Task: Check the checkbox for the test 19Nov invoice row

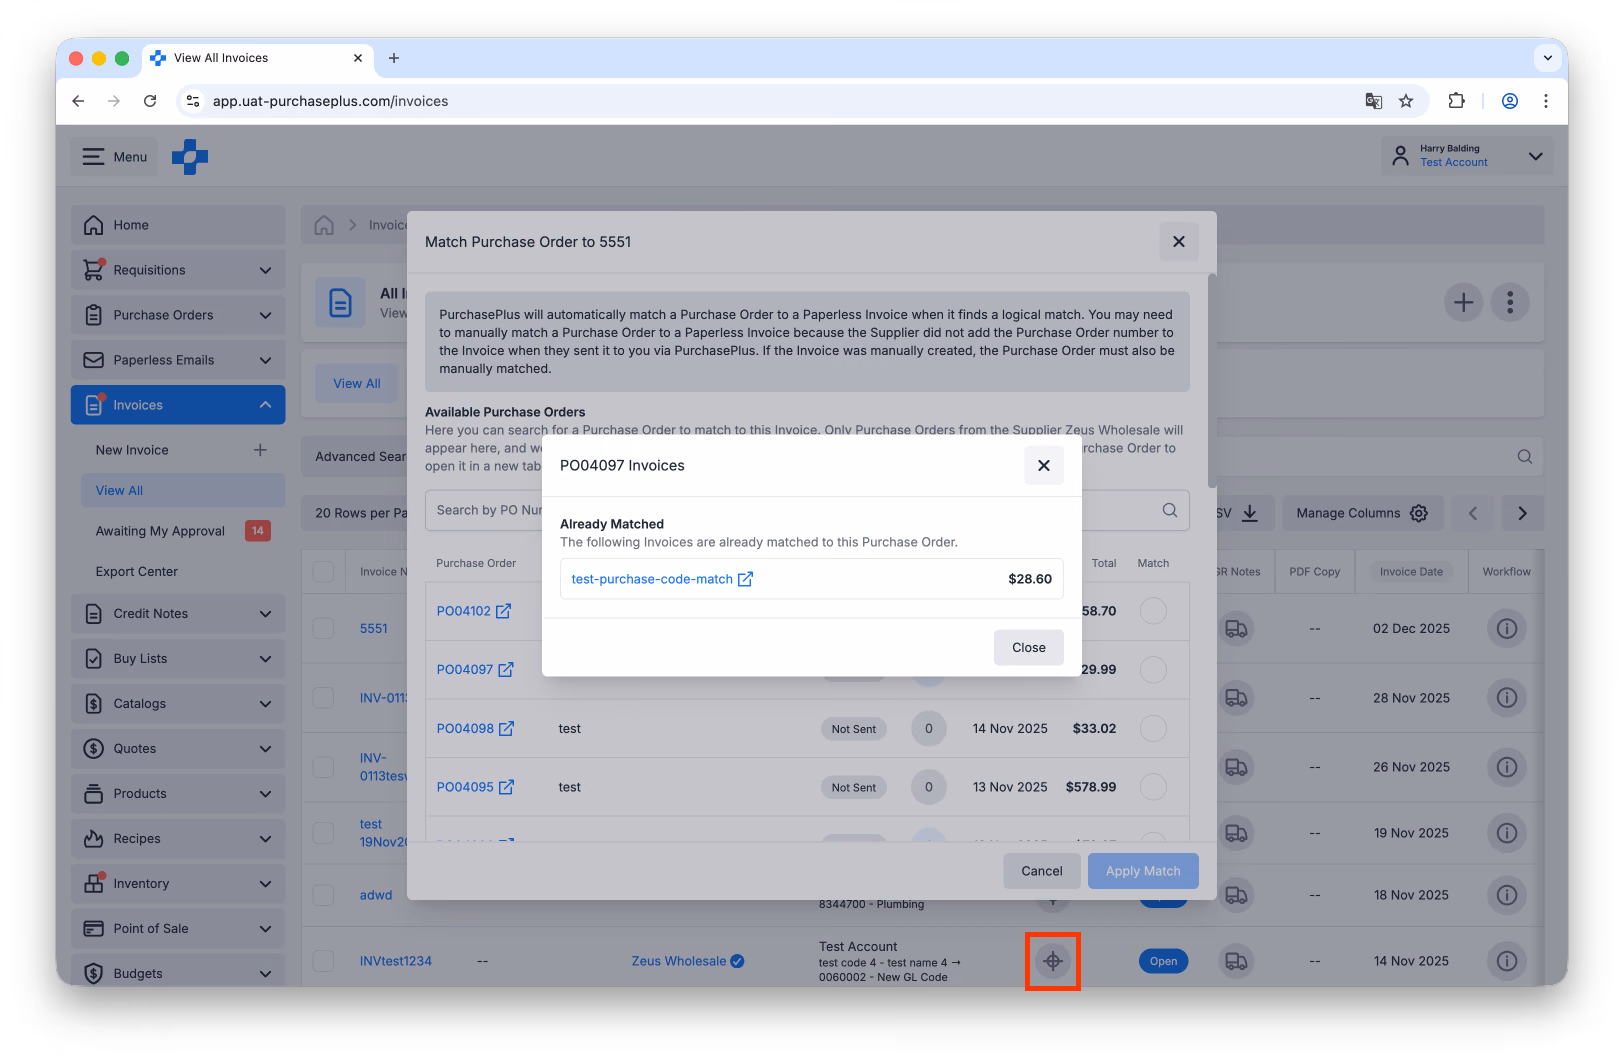Action: point(323,833)
